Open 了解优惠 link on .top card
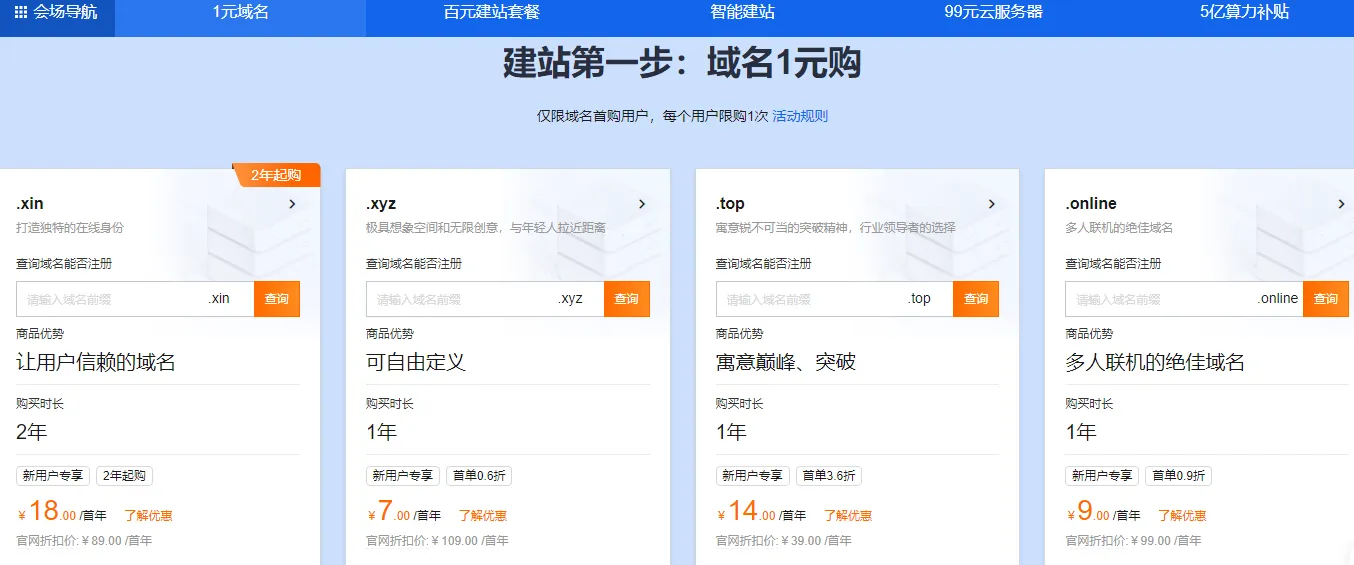The height and width of the screenshot is (565, 1354). (848, 516)
